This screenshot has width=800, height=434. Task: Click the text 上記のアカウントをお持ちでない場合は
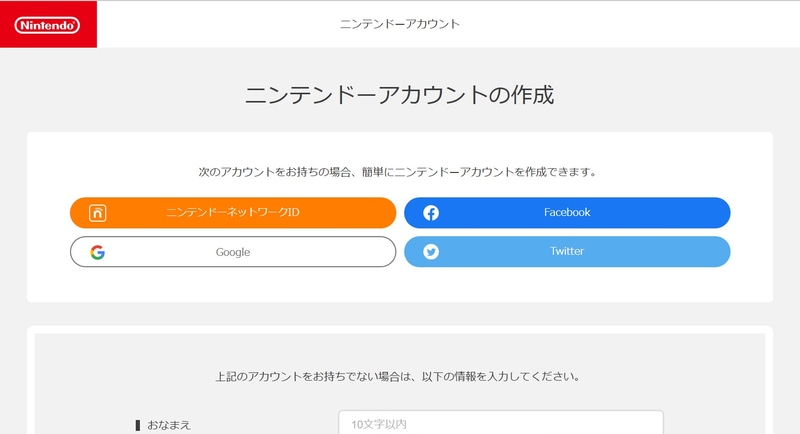[313, 376]
